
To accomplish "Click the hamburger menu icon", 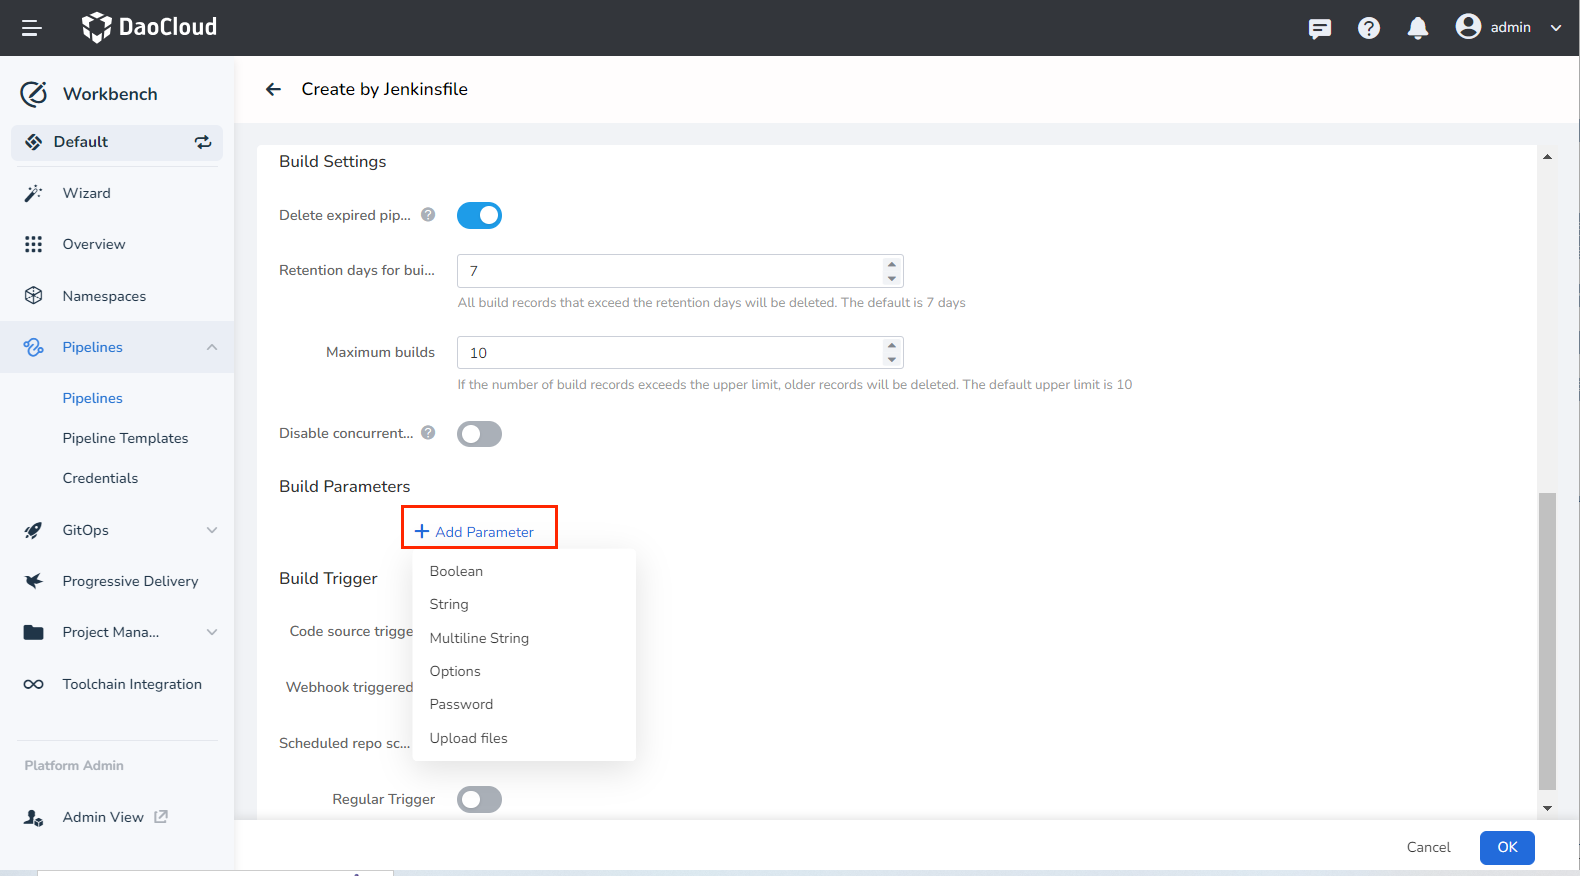I will (31, 28).
